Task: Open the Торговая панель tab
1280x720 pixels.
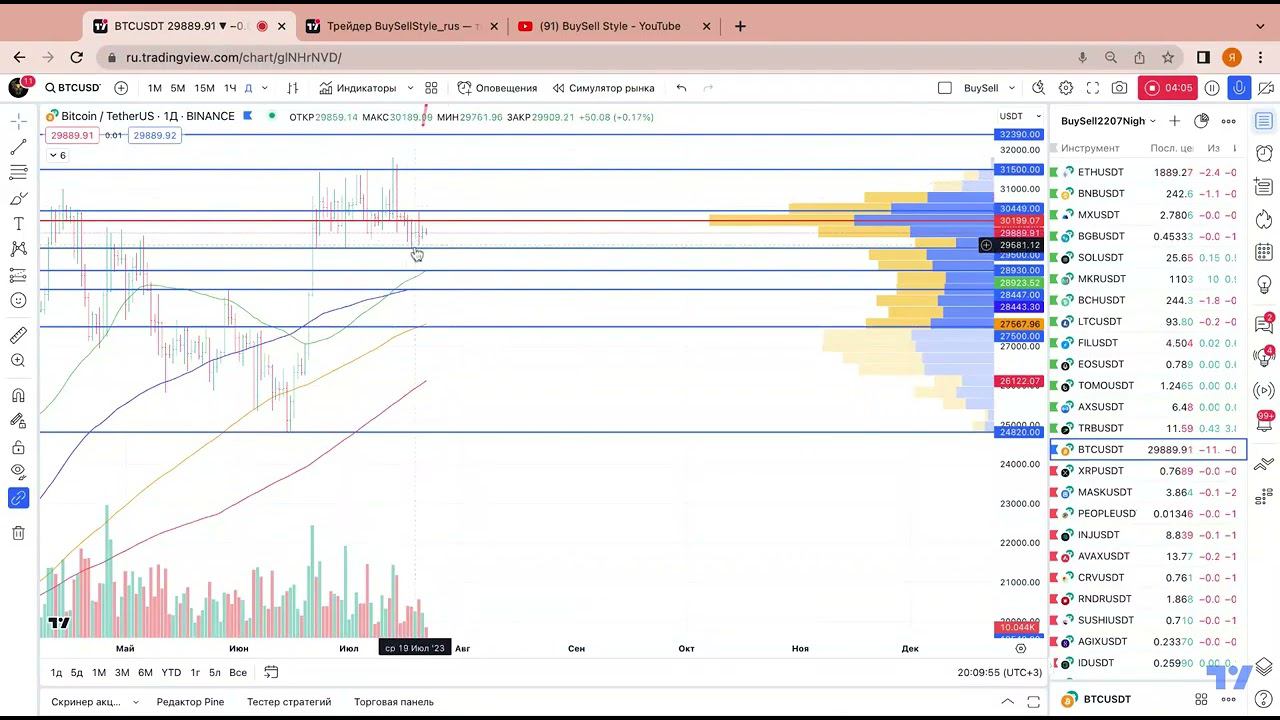Action: click(x=394, y=702)
